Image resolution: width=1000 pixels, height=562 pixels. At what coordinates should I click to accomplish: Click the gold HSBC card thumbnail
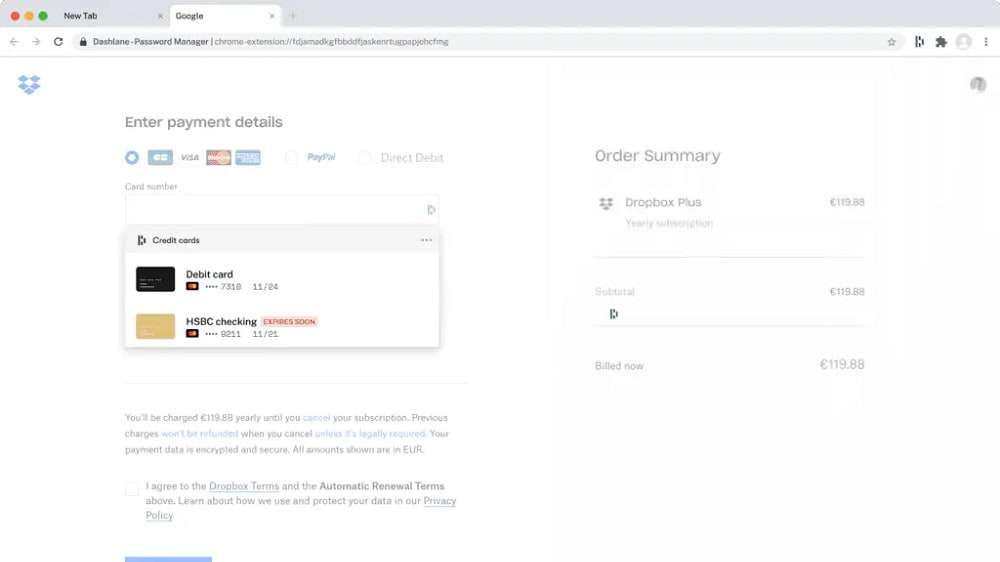155,326
